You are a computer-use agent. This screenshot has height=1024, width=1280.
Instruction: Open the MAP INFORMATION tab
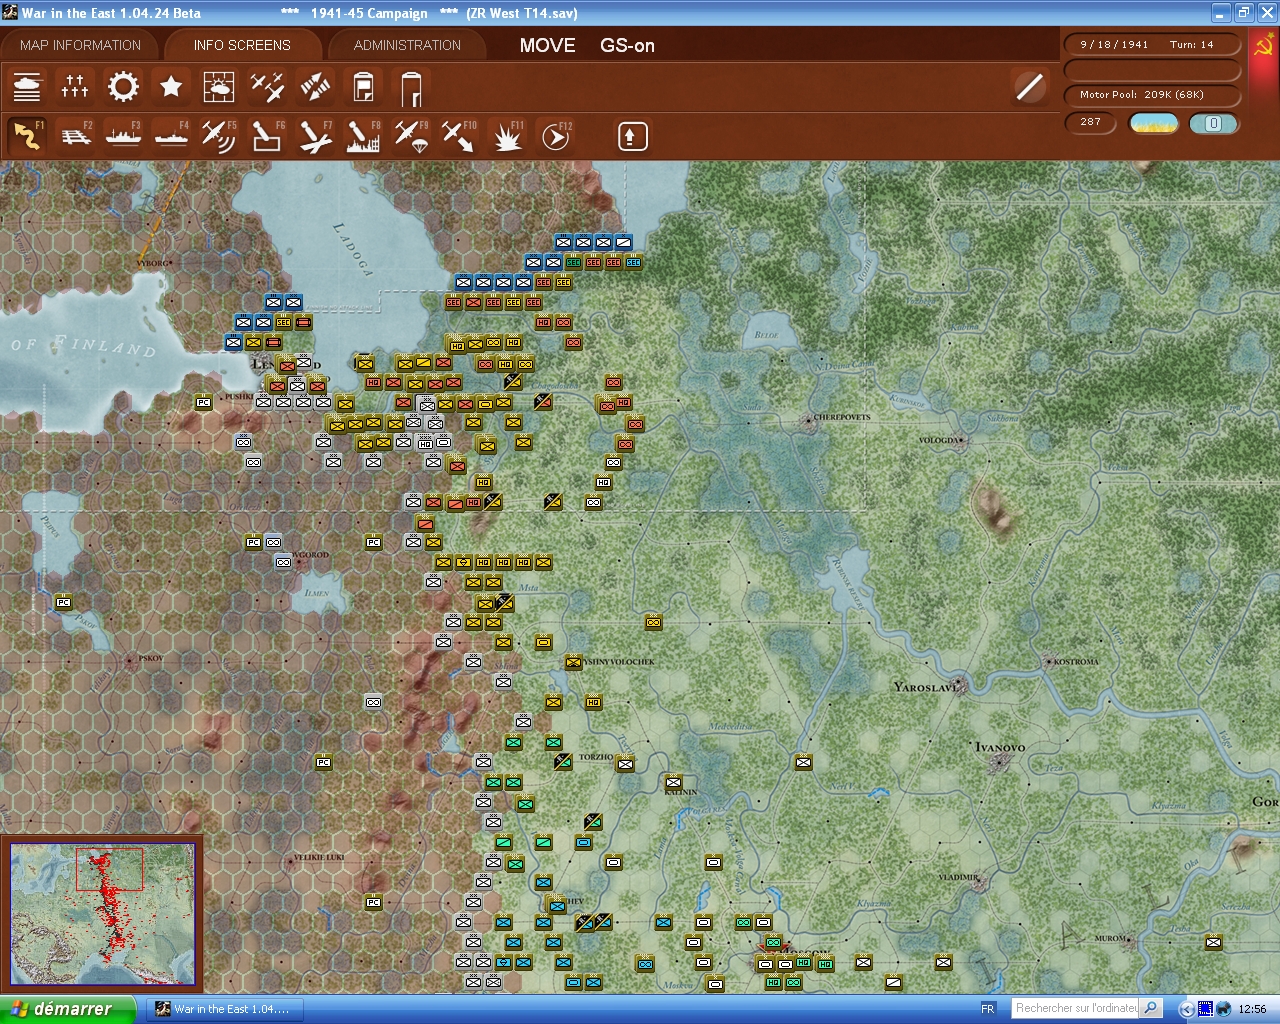click(80, 45)
